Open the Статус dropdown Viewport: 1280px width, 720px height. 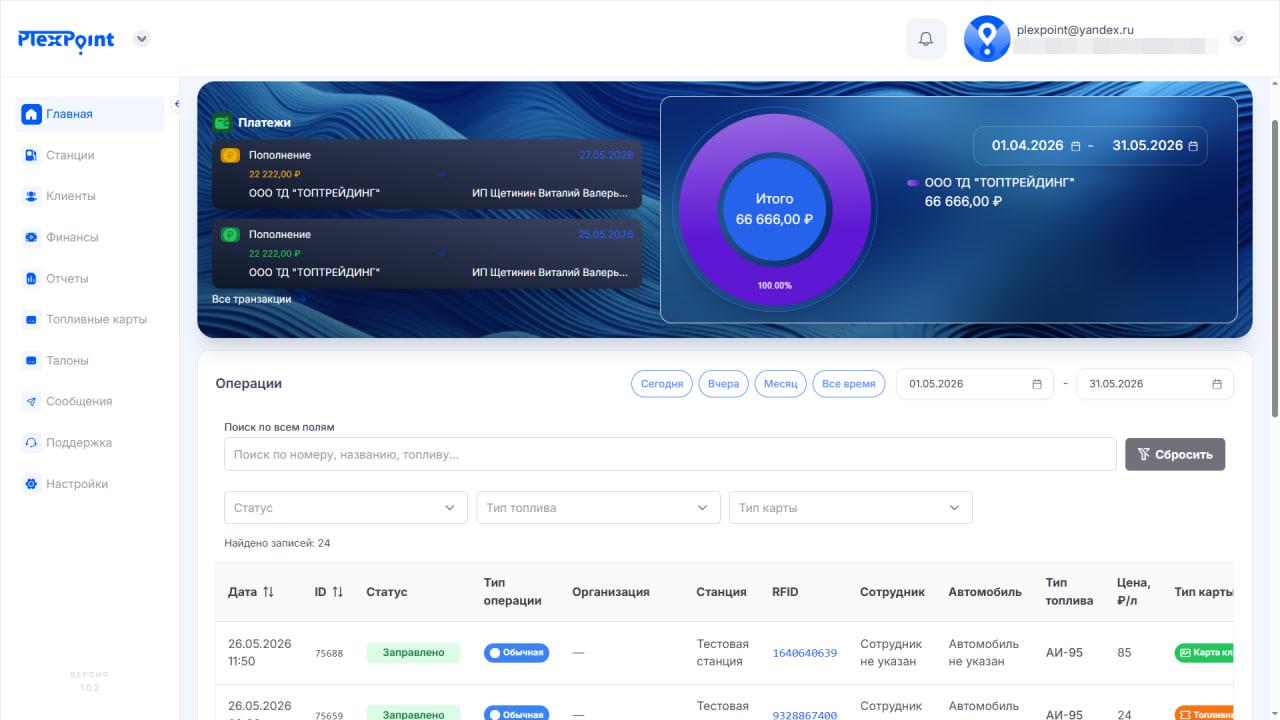[345, 508]
